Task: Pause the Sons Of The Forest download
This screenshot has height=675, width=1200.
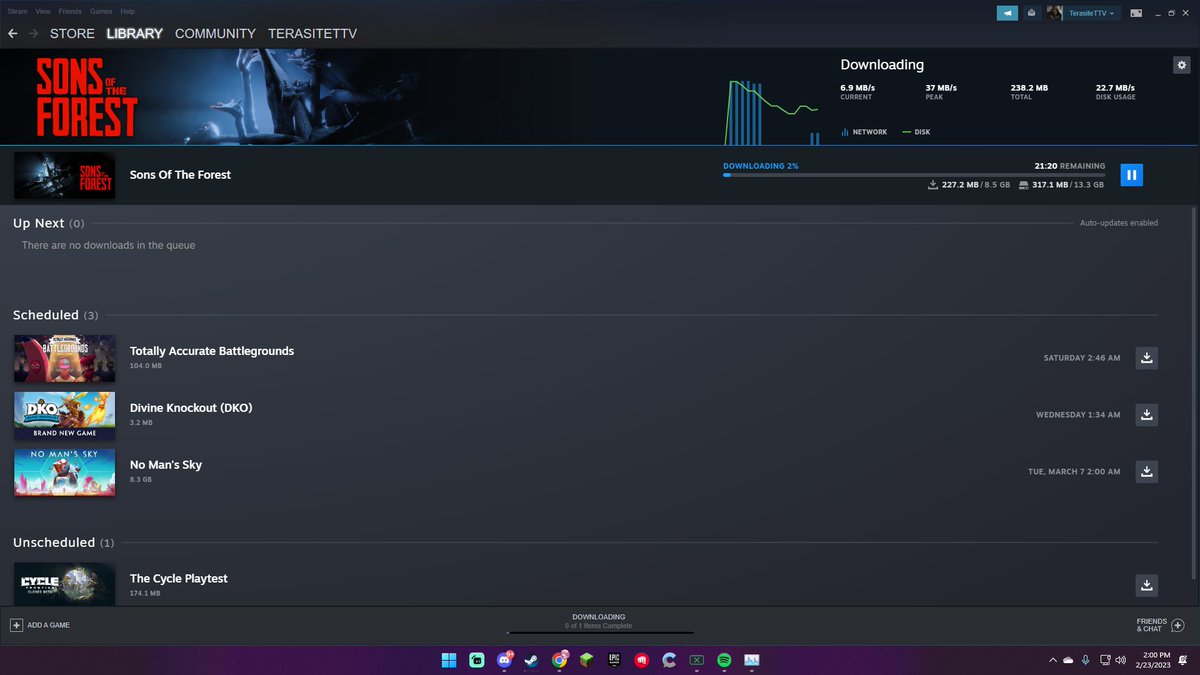Action: point(1131,175)
